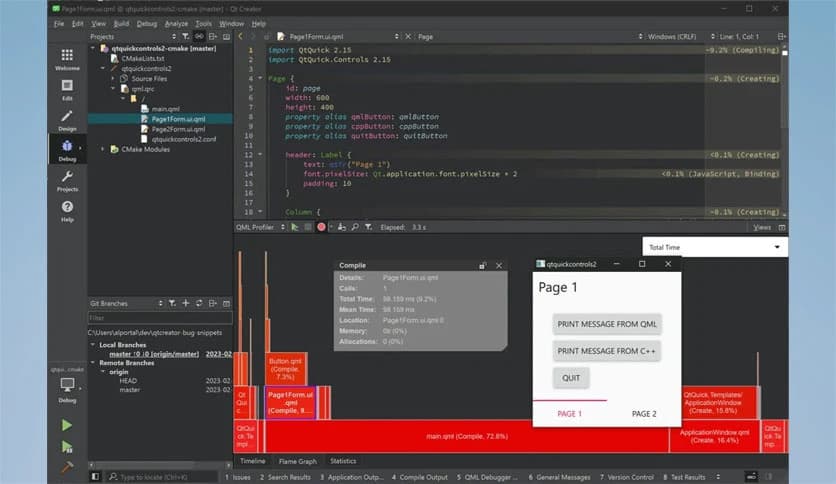Image resolution: width=836 pixels, height=484 pixels.
Task: Open Git Branches panel type dropdown
Action: click(x=126, y=303)
